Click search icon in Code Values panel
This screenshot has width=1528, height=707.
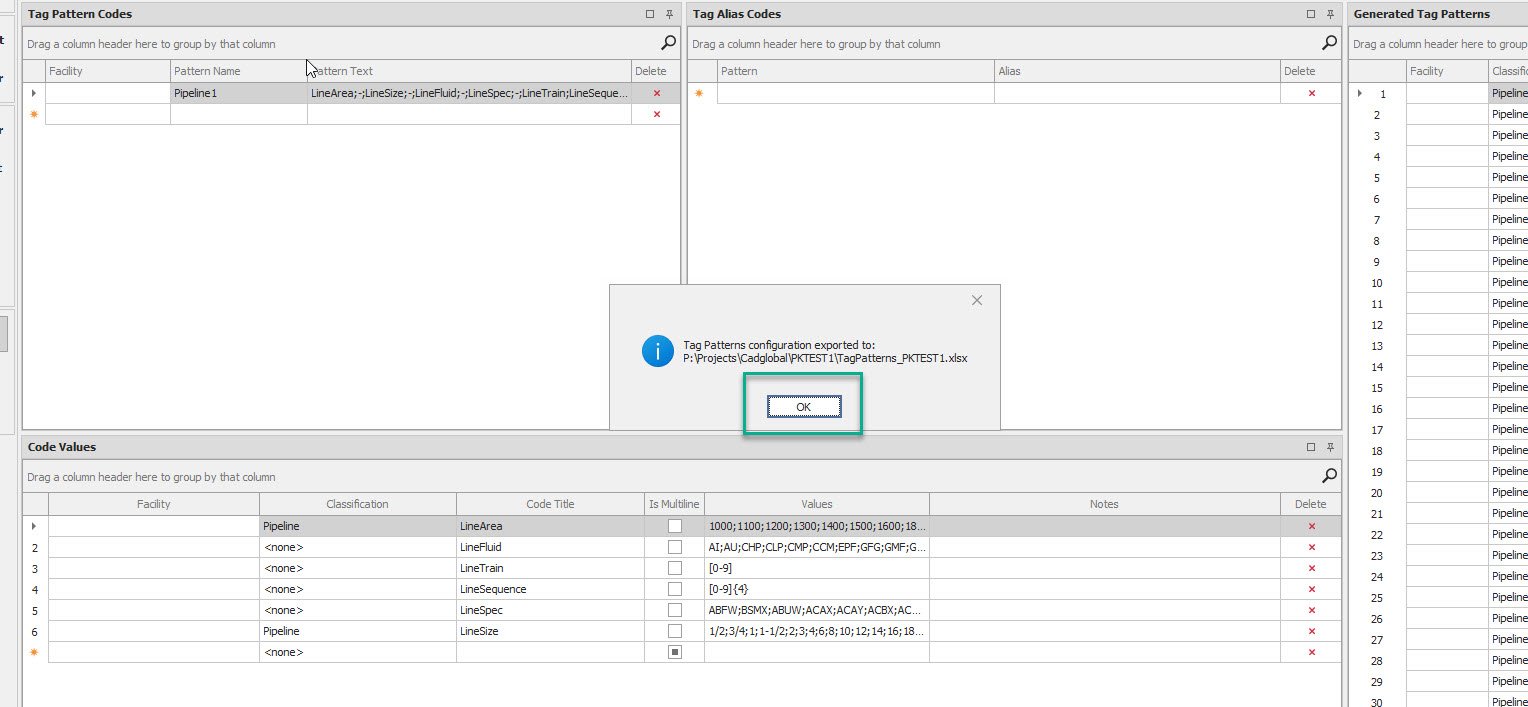click(x=1329, y=476)
